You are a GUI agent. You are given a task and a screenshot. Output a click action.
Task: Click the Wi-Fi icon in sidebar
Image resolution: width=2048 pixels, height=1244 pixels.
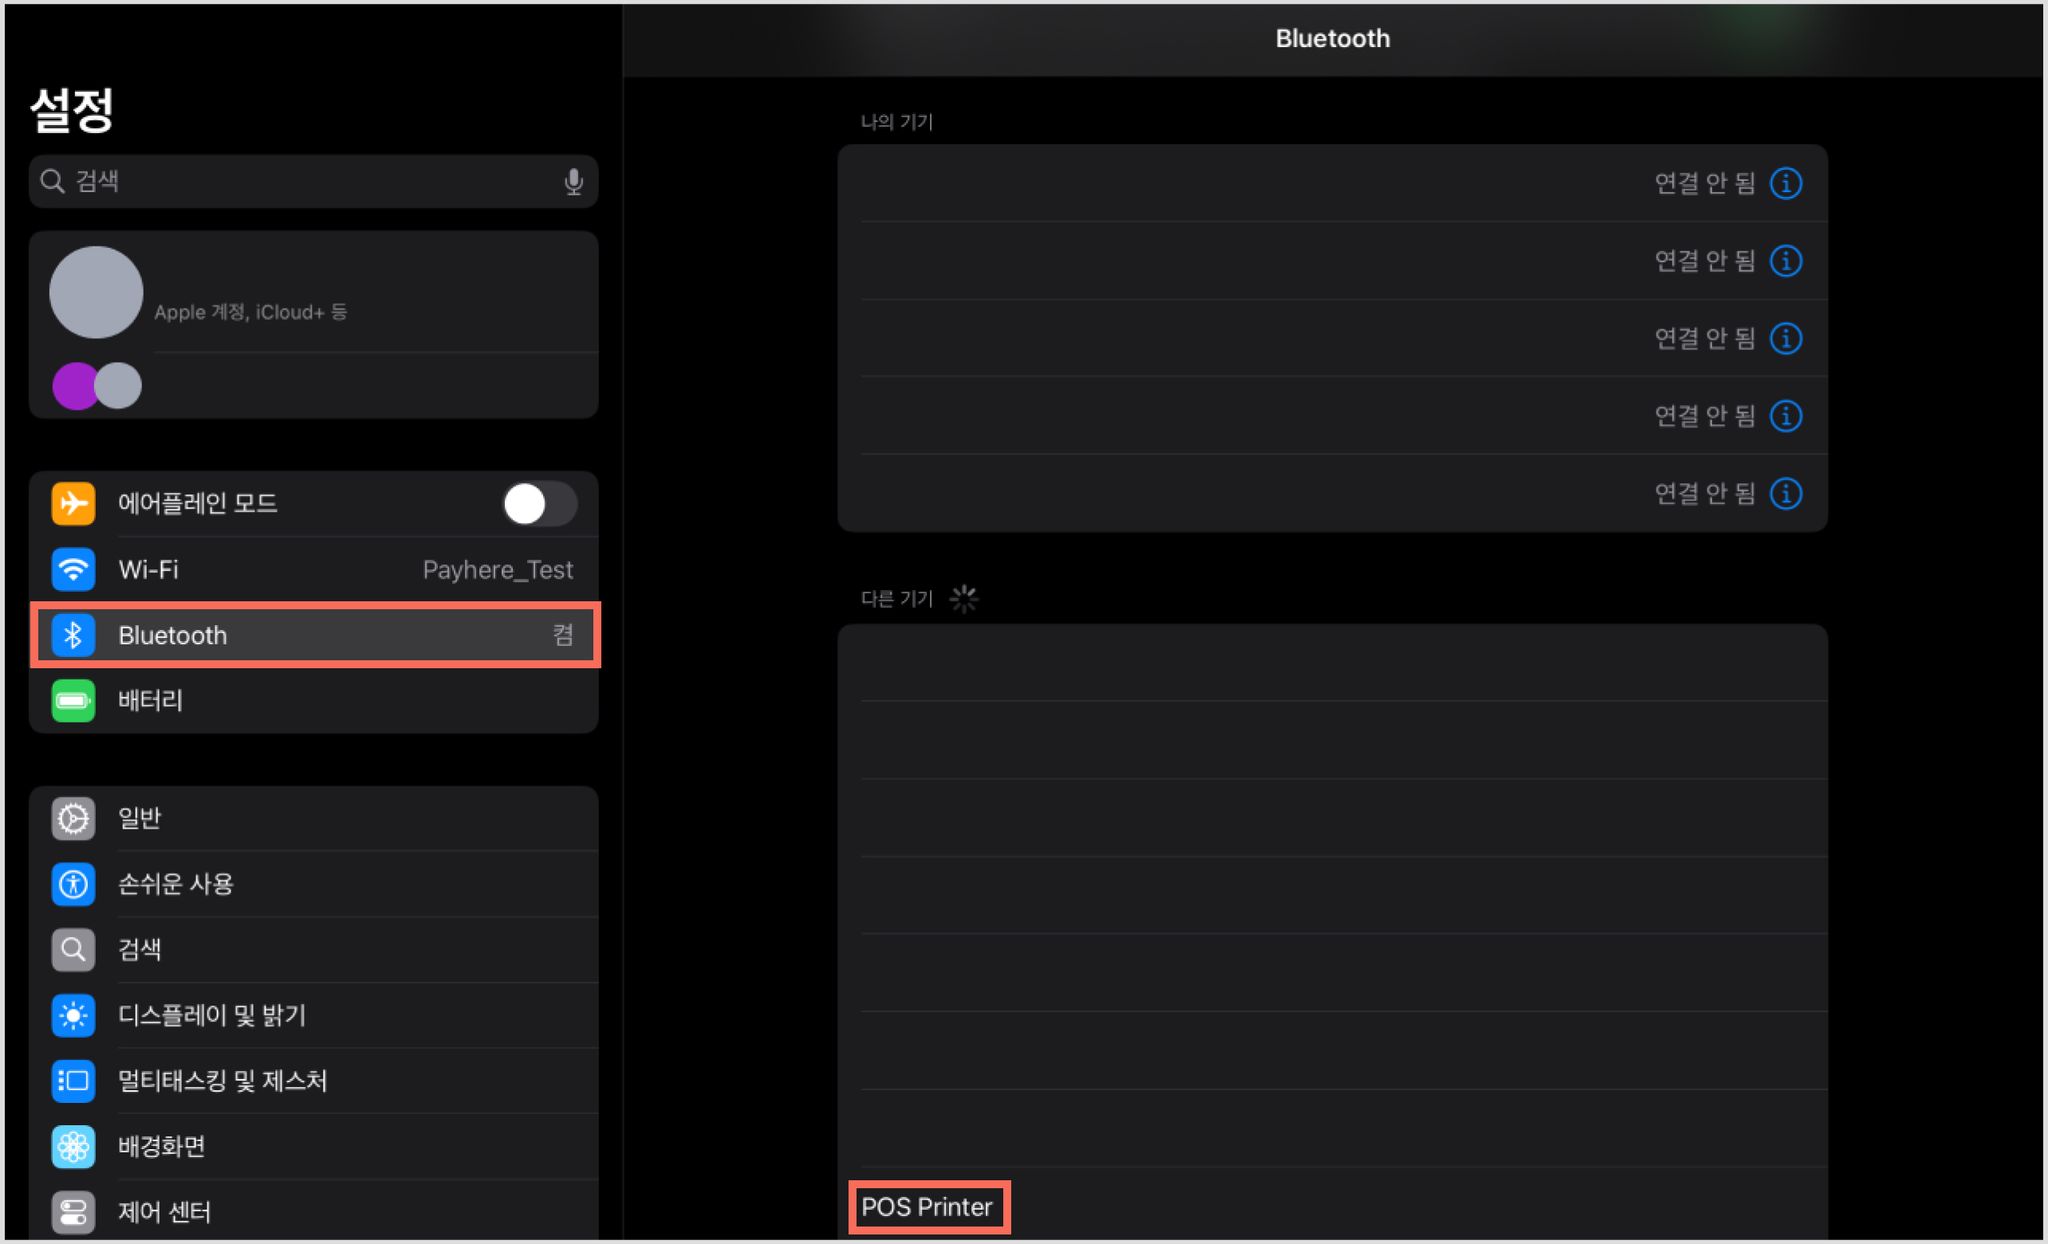[73, 569]
